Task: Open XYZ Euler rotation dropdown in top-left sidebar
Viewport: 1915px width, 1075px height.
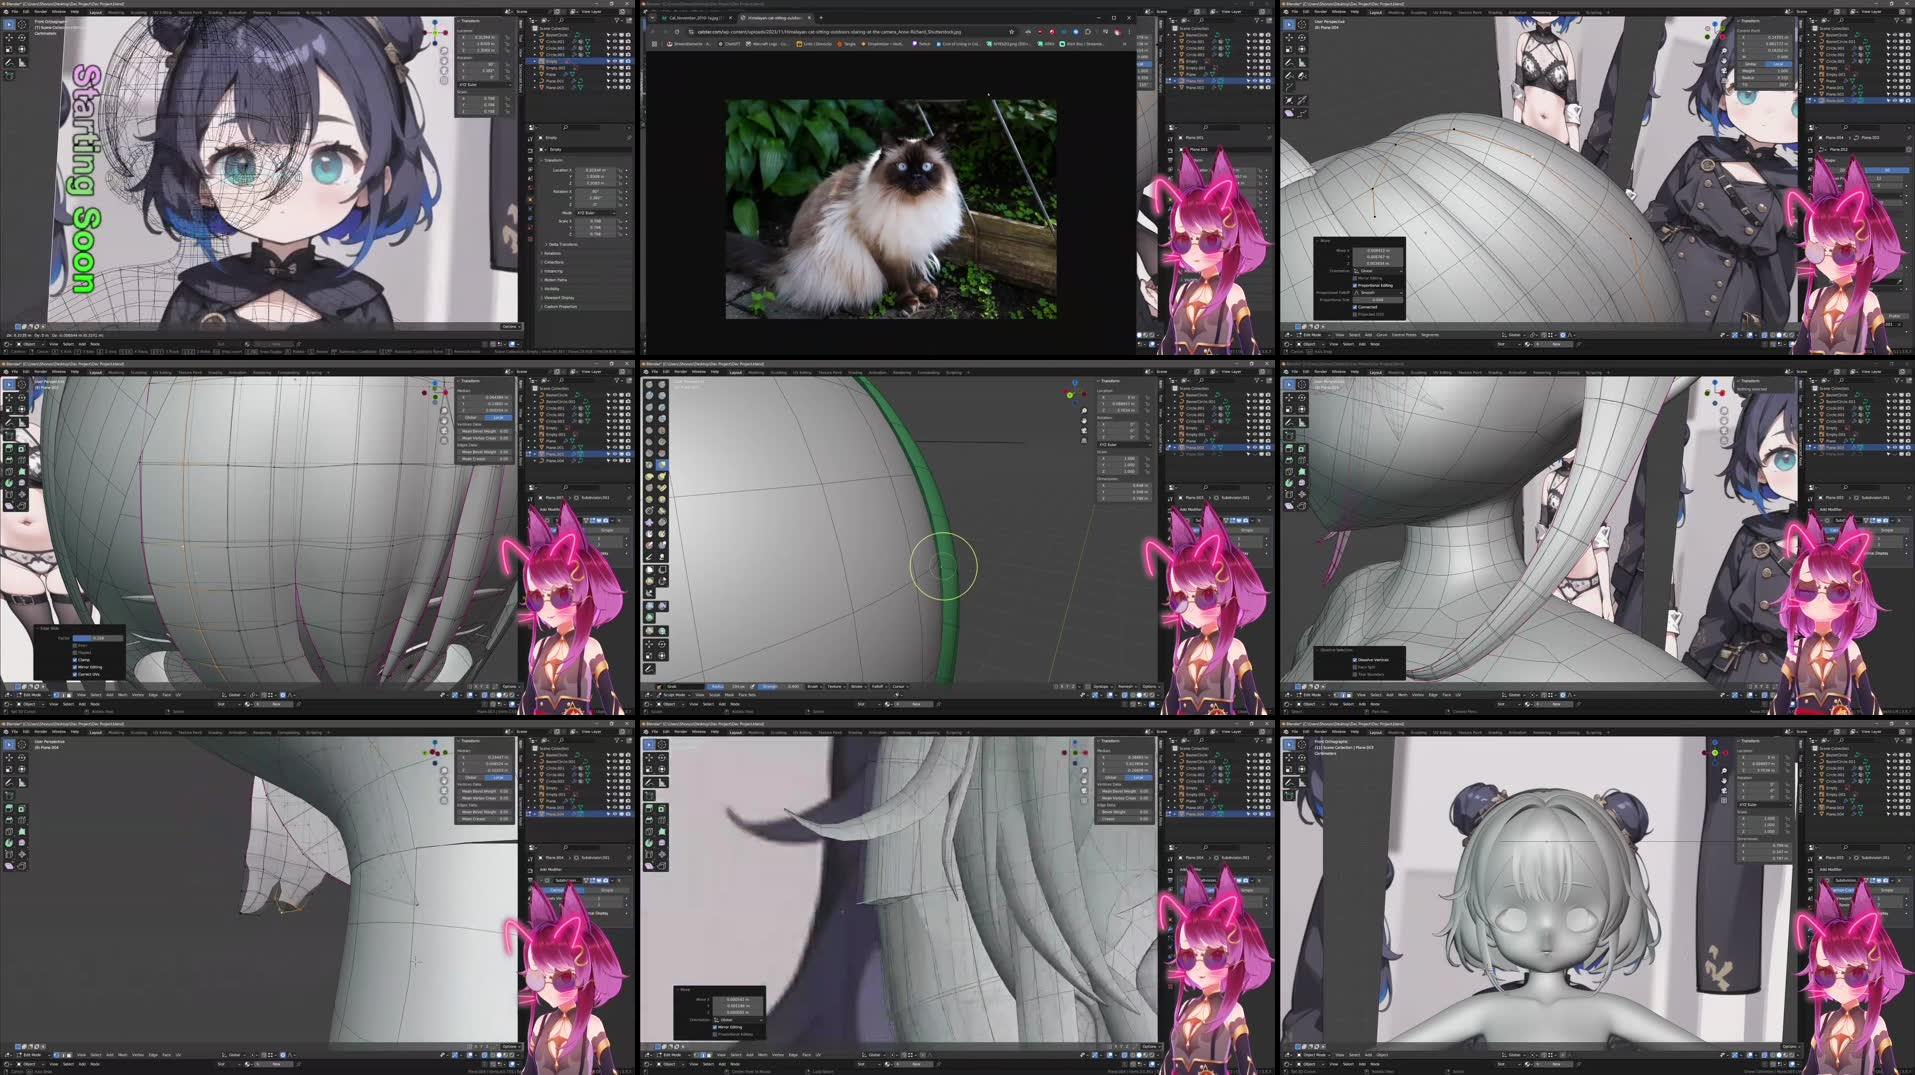Action: tap(485, 85)
